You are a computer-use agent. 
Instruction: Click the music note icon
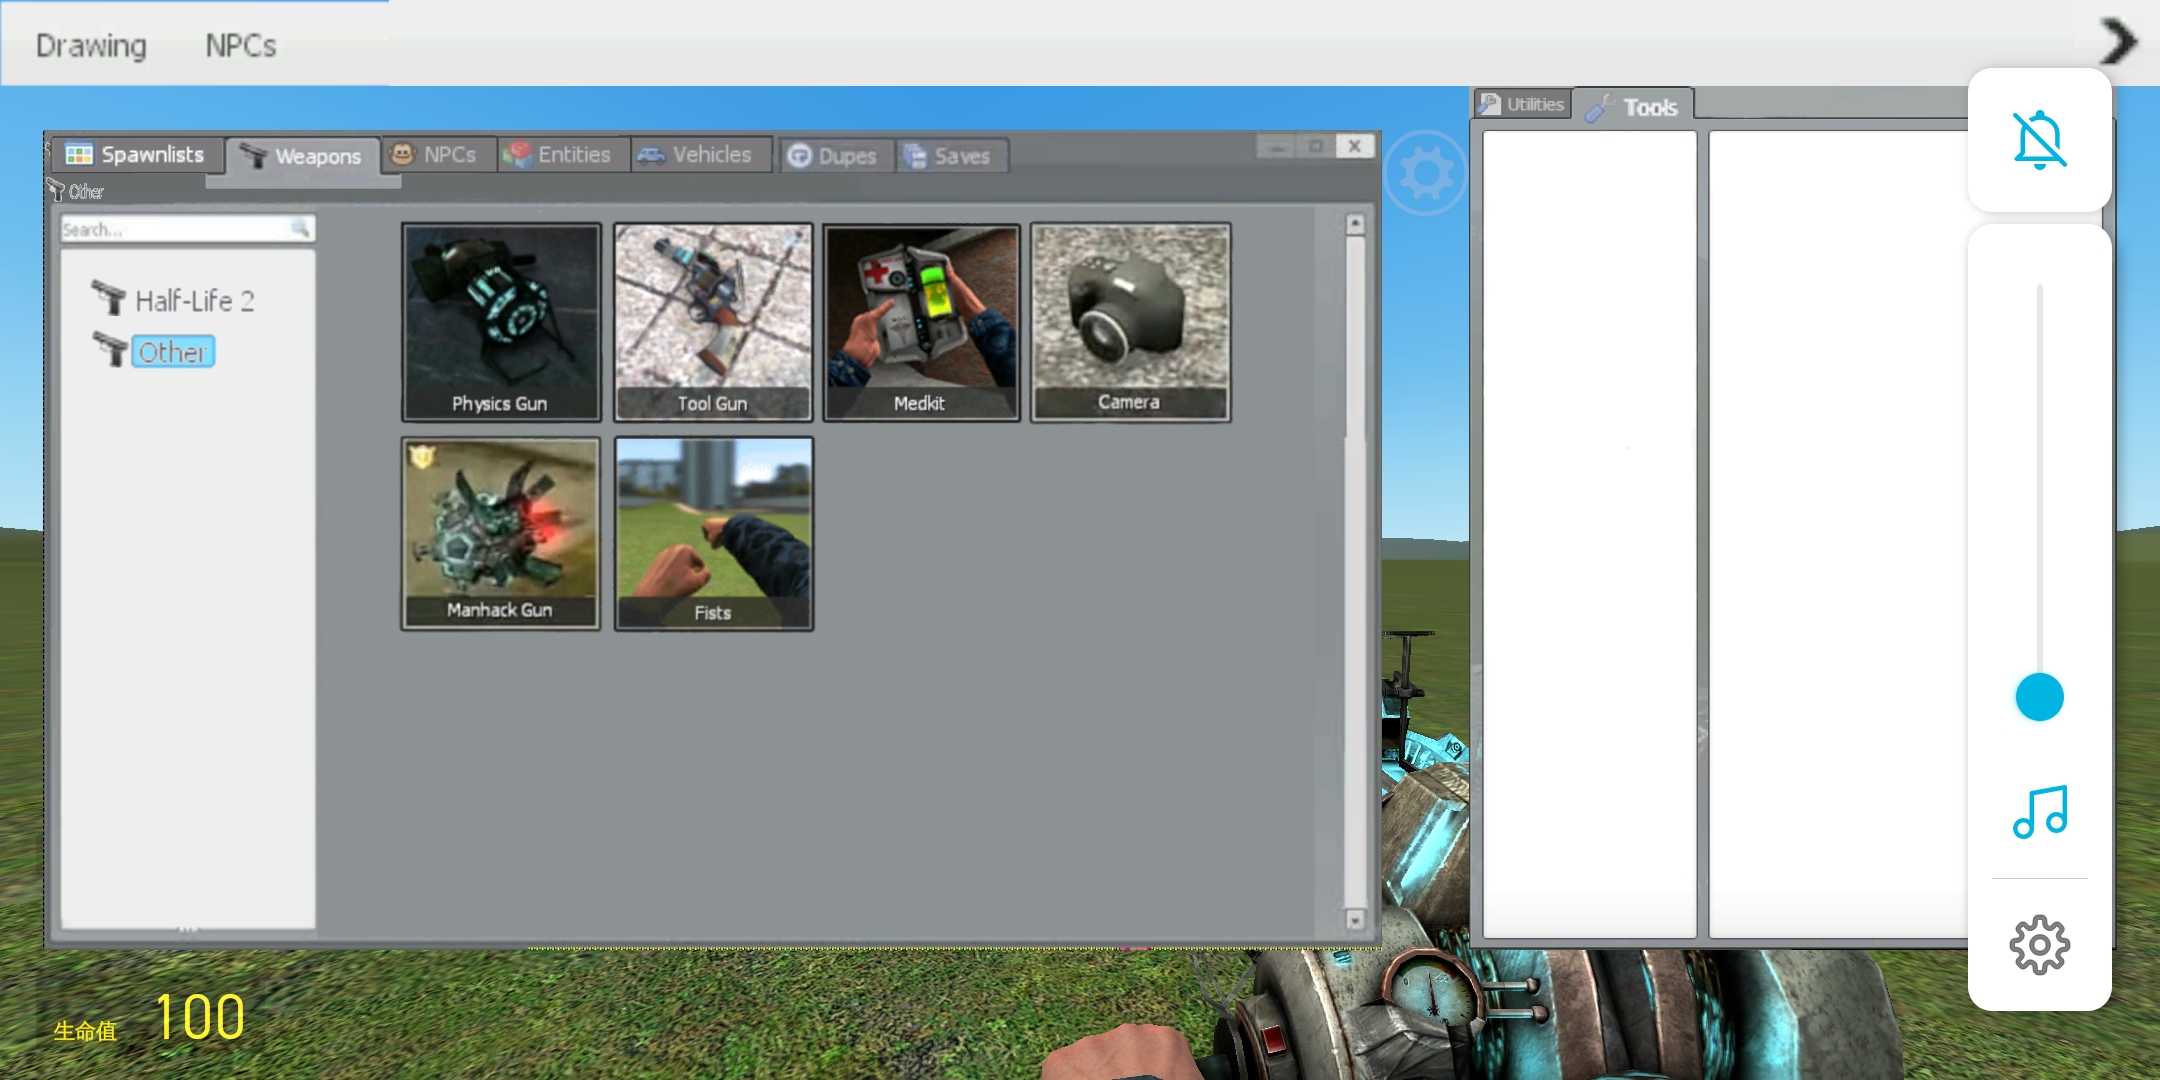click(2039, 811)
